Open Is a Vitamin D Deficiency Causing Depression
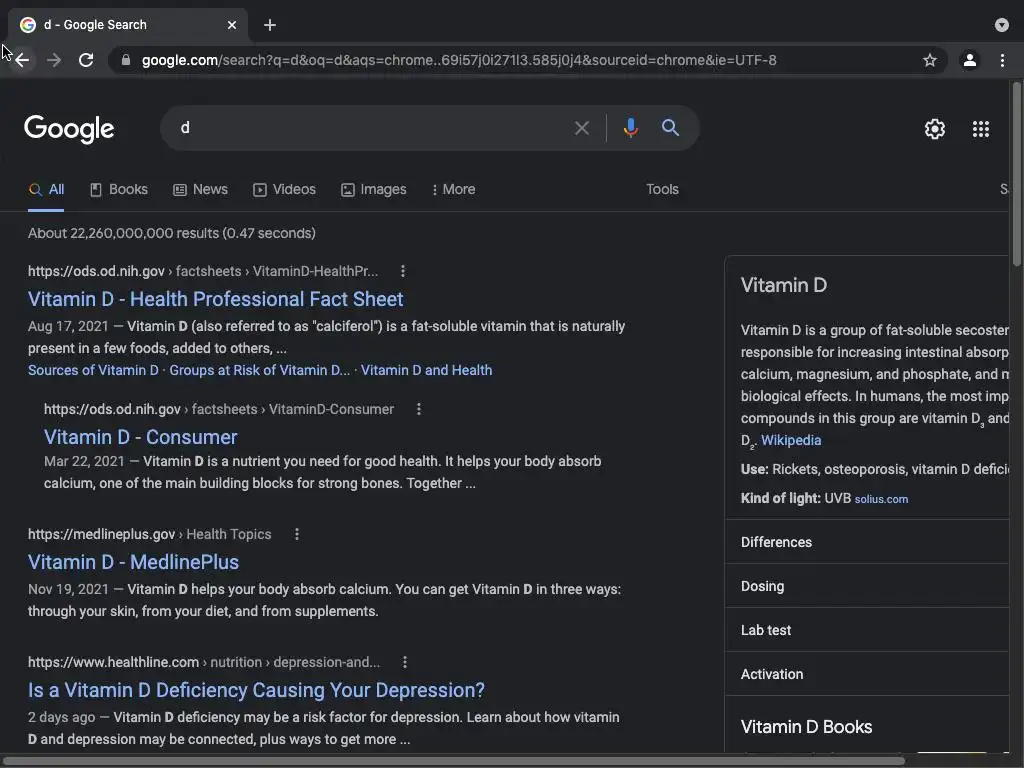This screenshot has height=768, width=1024. 256,690
